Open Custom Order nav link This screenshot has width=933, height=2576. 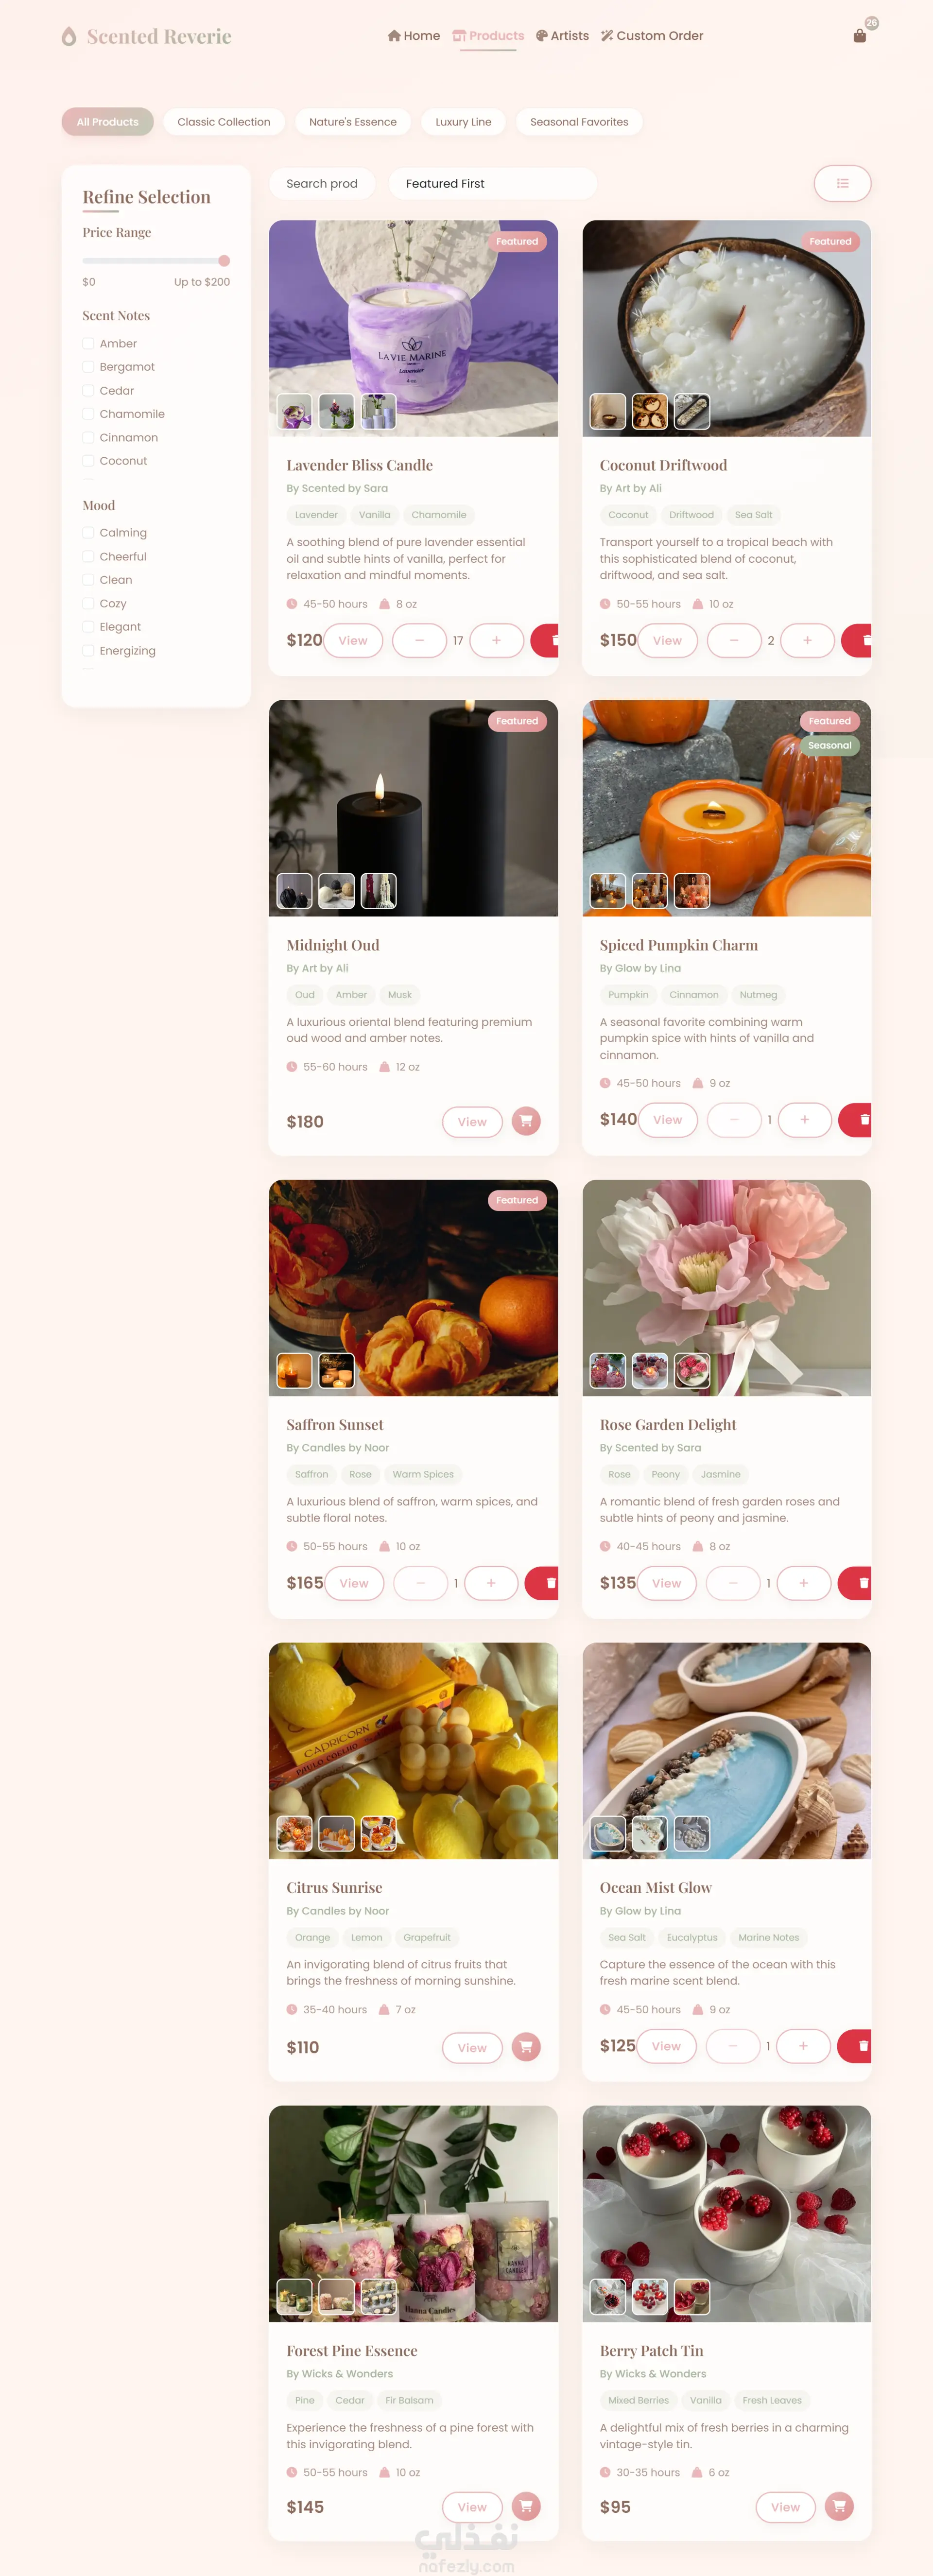(x=652, y=36)
